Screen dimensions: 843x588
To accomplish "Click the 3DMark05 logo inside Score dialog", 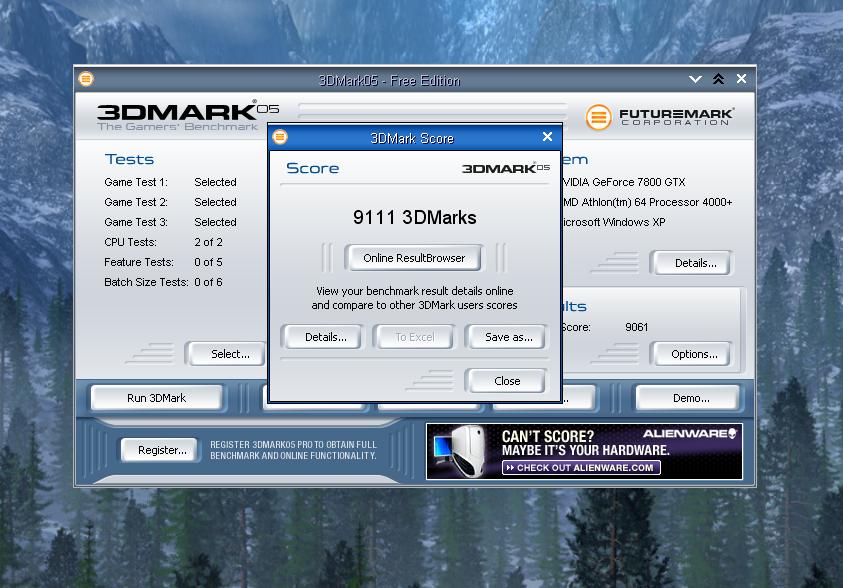I will tap(506, 168).
